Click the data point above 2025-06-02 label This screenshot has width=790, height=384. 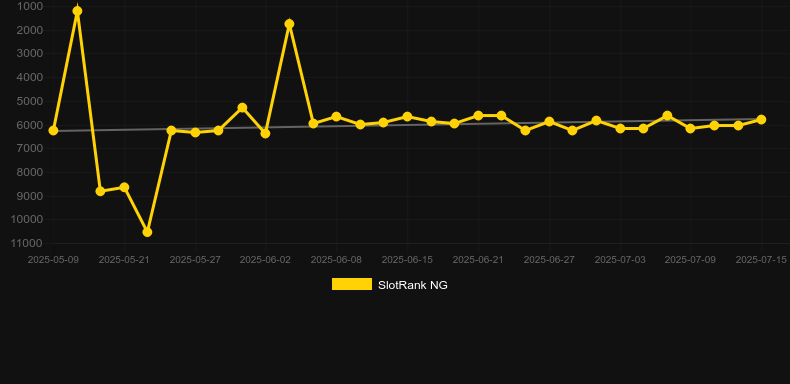coord(265,134)
